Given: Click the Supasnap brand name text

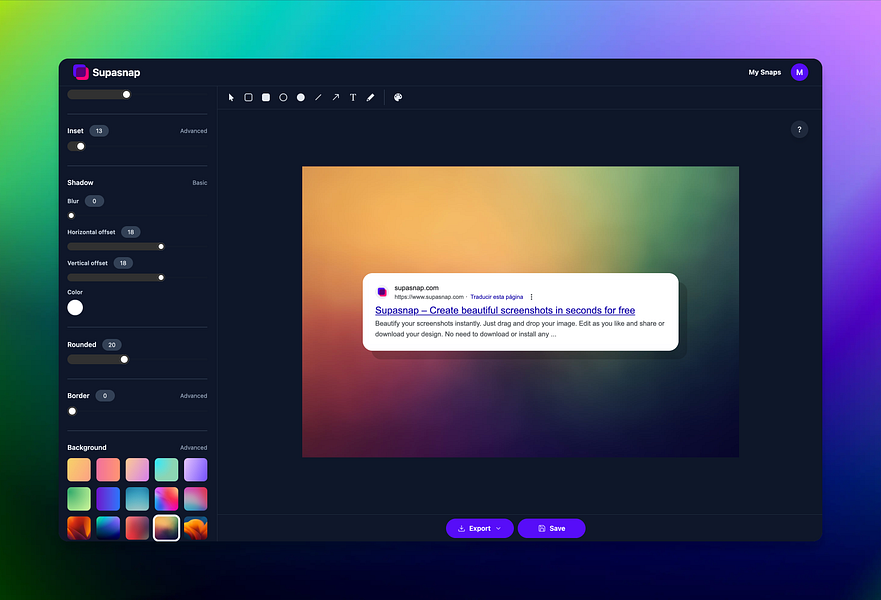Looking at the screenshot, I should (x=116, y=72).
